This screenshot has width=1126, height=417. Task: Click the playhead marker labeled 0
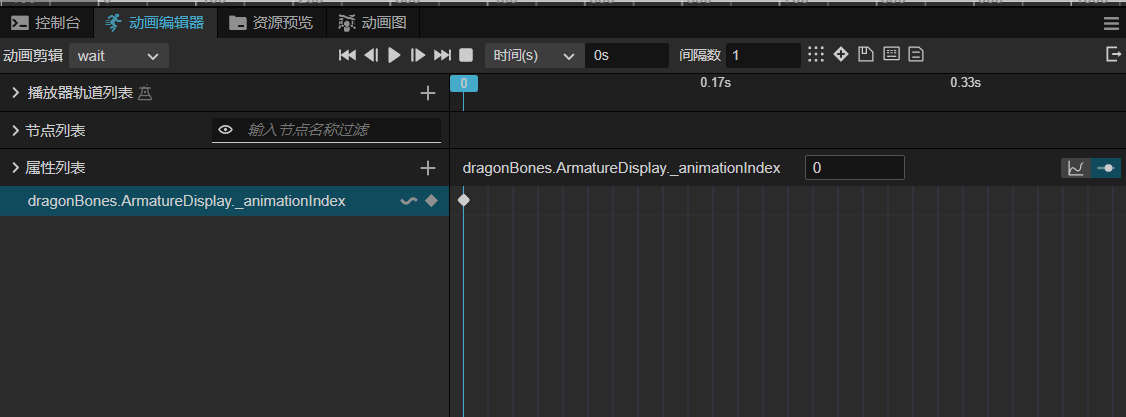point(464,83)
